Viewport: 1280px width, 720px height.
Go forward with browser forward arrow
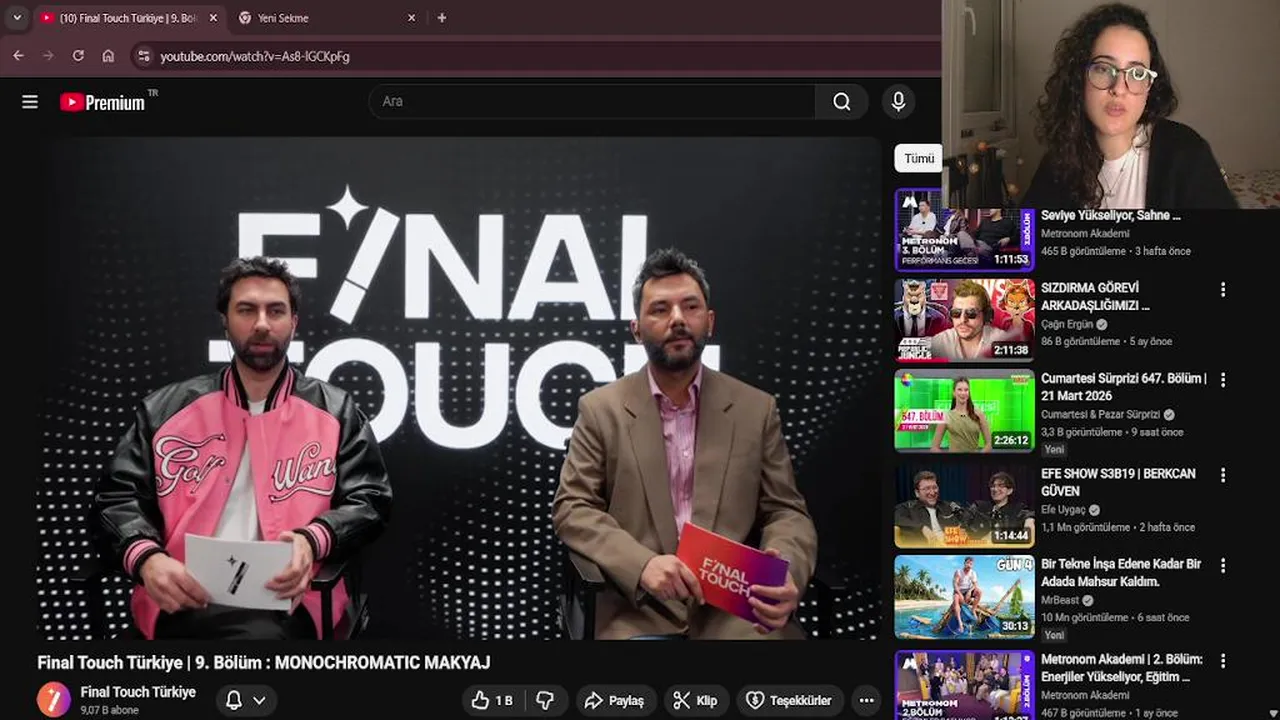[x=48, y=56]
